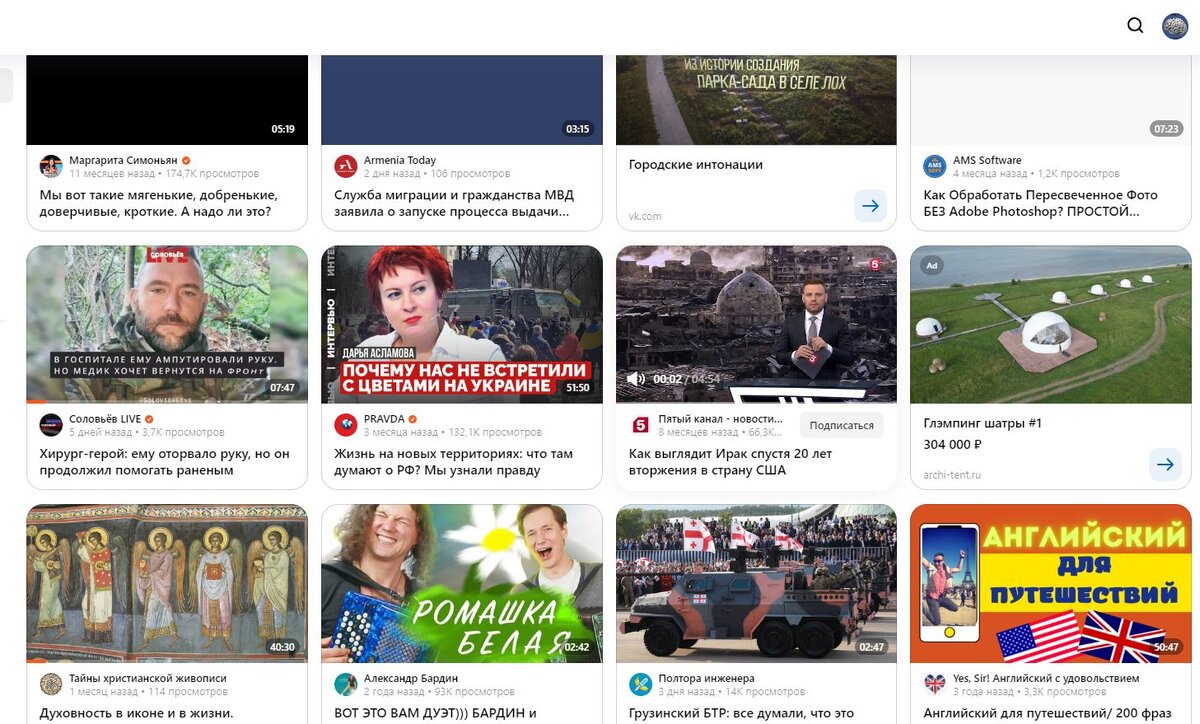Subscribe to Пятый канал with Подписаться

[841, 425]
